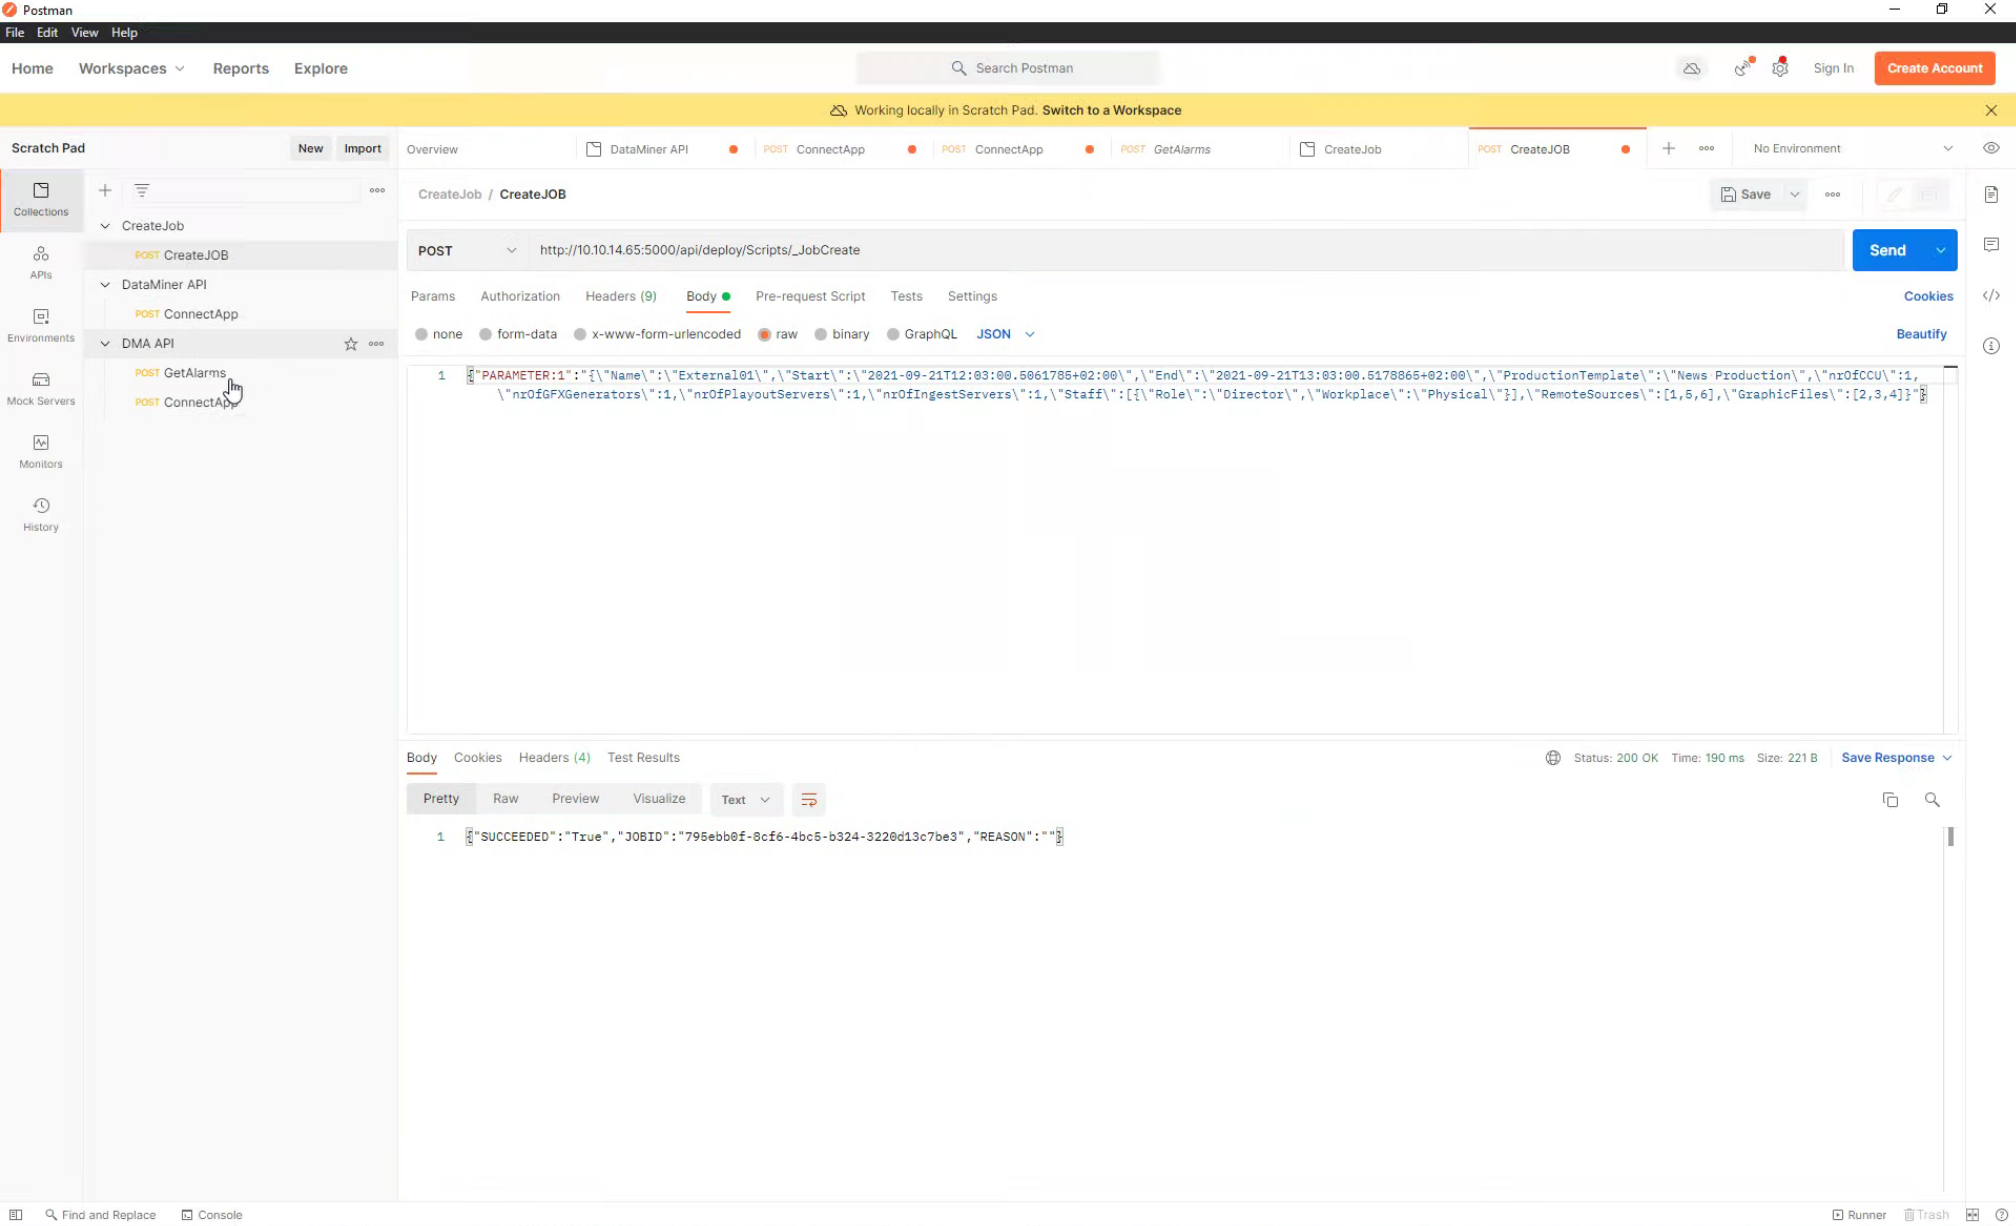Open request view more actions next to Save
The image size is (2016, 1226).
1832,195
